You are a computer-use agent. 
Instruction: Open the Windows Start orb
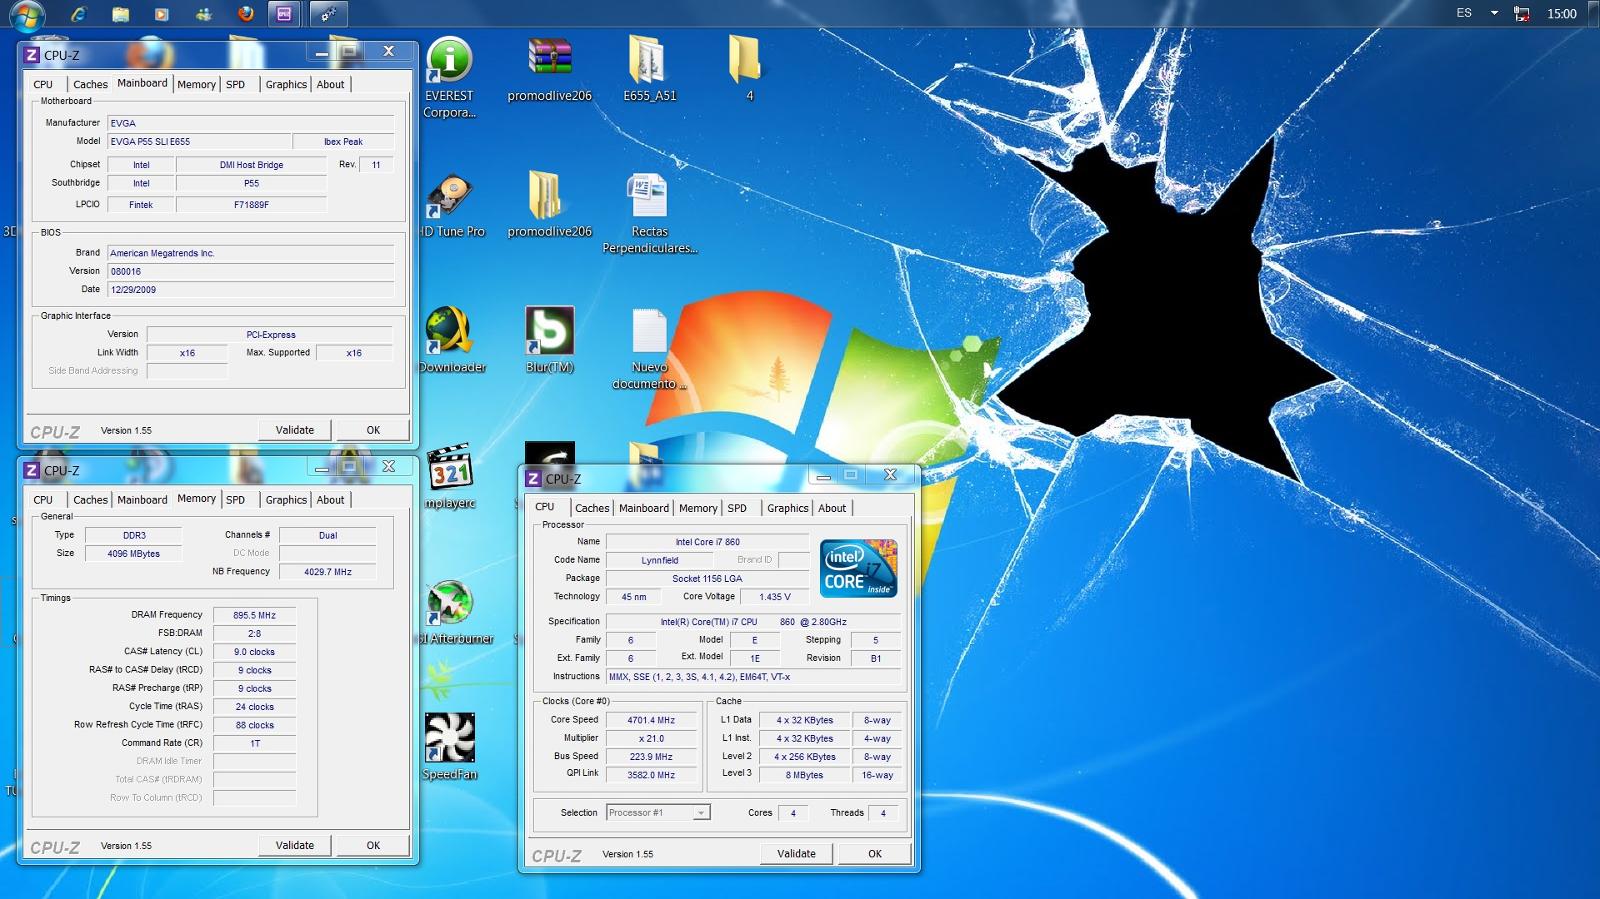click(26, 14)
